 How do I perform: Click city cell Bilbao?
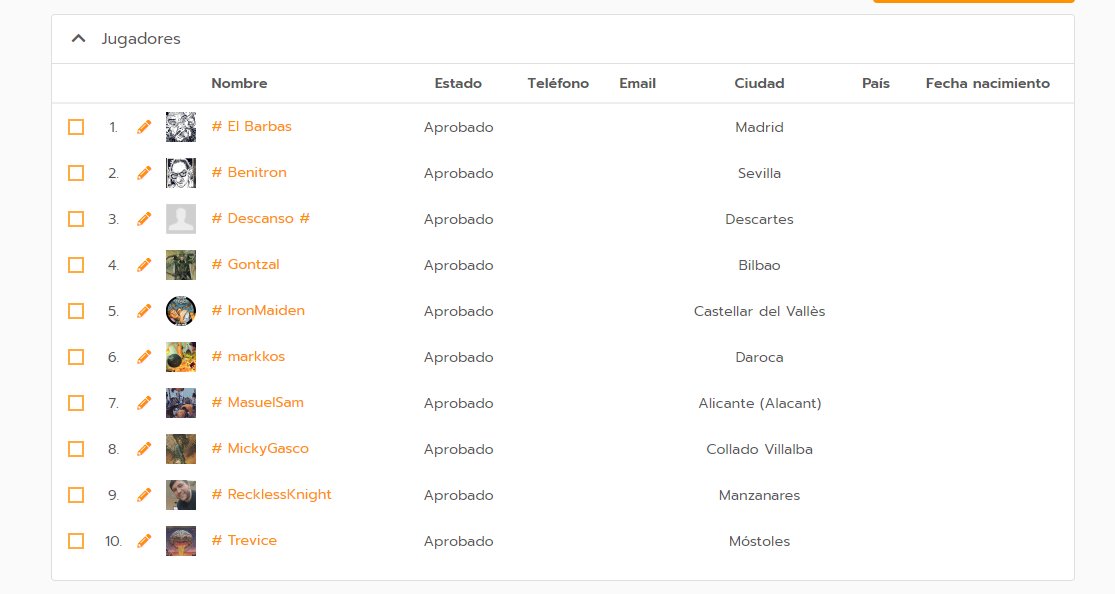pyautogui.click(x=759, y=265)
